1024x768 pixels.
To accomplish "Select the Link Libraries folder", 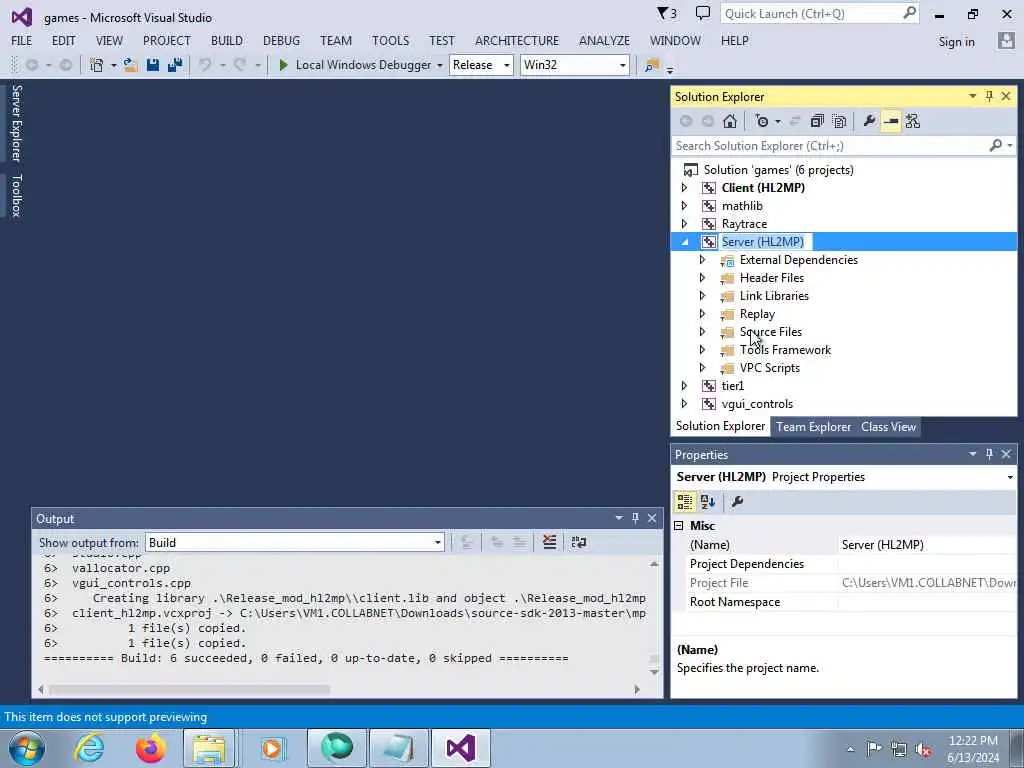I will [774, 296].
